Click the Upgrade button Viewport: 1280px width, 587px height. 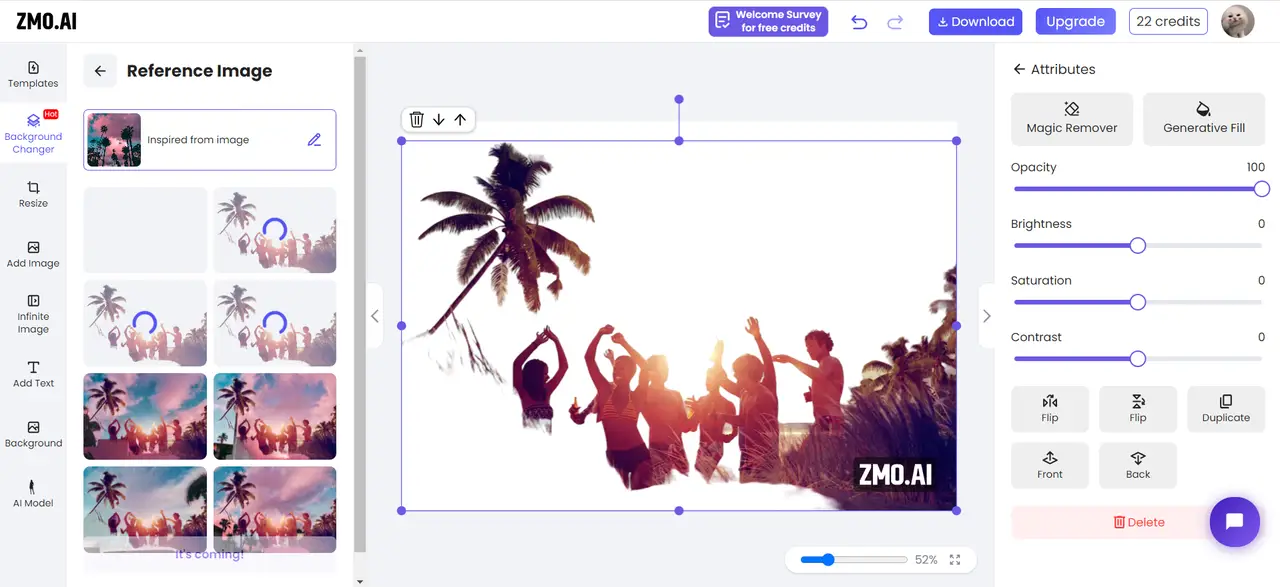[x=1075, y=21]
